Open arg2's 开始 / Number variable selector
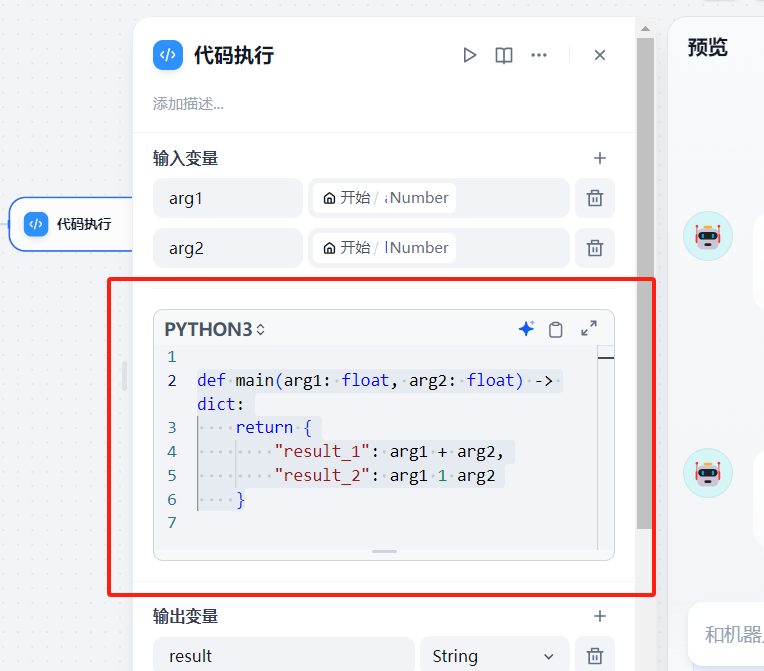This screenshot has height=671, width=764. pyautogui.click(x=439, y=248)
